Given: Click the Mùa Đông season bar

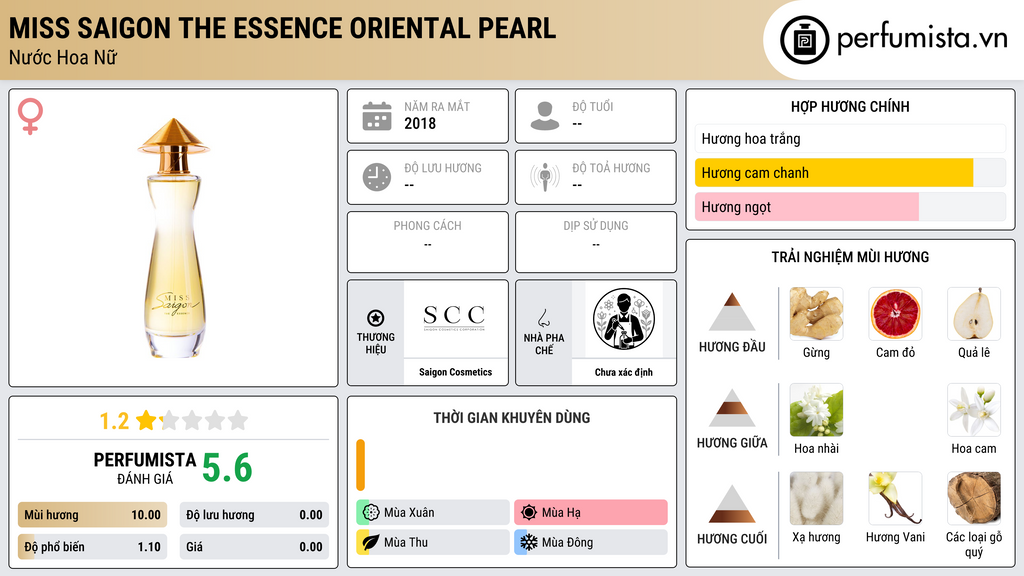Looking at the screenshot, I should (x=591, y=542).
